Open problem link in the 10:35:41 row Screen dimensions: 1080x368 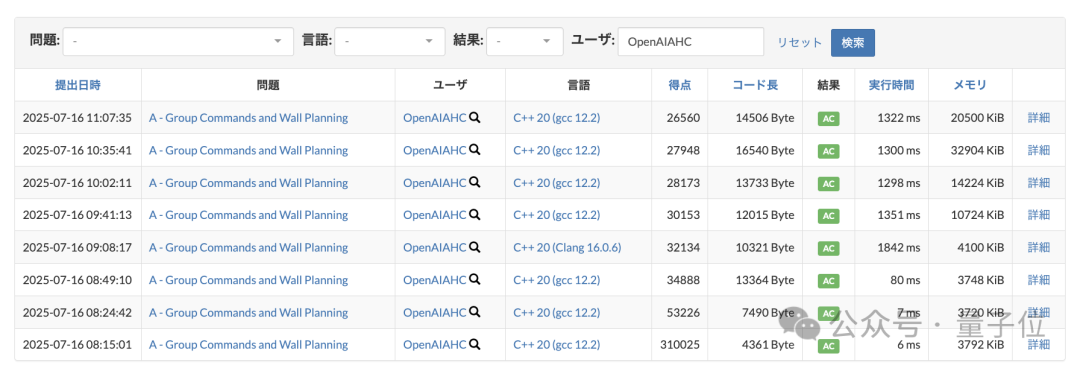(249, 150)
